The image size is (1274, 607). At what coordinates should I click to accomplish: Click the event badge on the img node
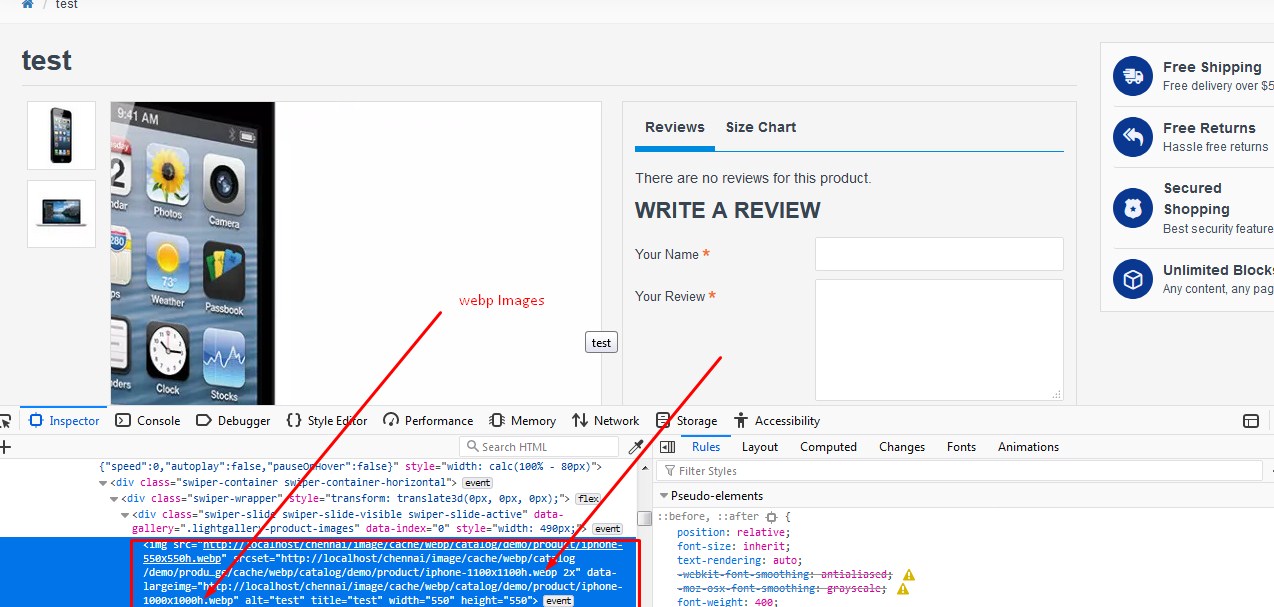[x=558, y=601]
